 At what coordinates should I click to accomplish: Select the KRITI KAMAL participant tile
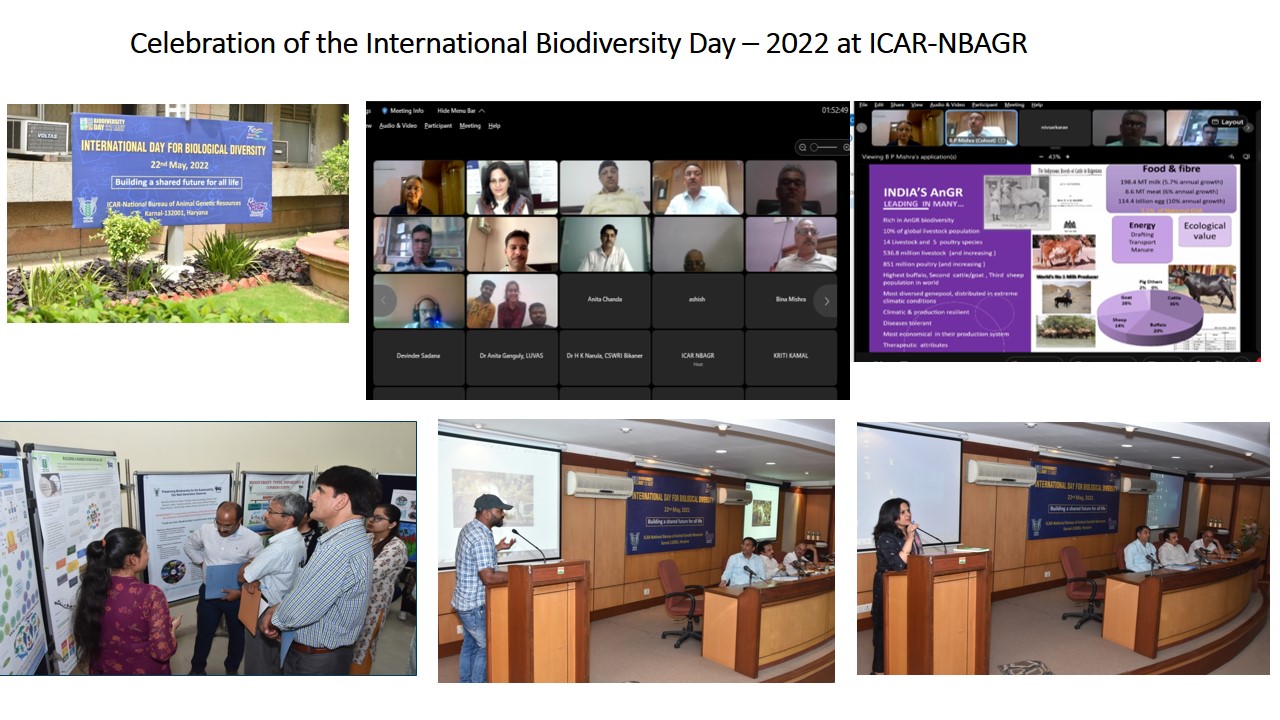point(790,357)
